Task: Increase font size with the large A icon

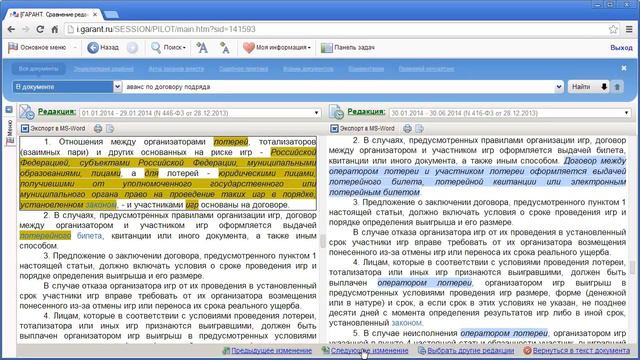Action: coord(202,48)
